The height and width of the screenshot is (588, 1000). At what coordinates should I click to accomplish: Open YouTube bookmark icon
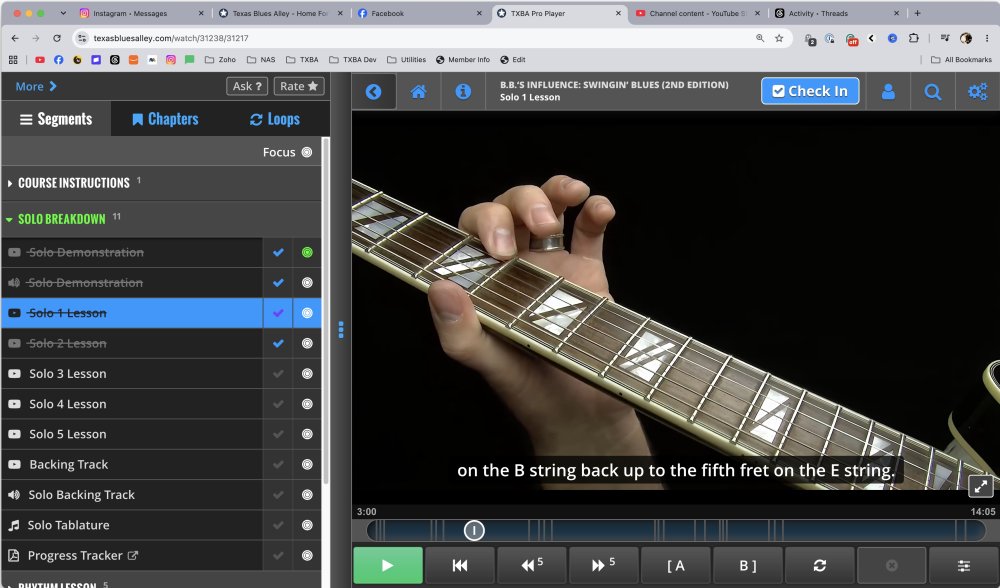(40, 60)
